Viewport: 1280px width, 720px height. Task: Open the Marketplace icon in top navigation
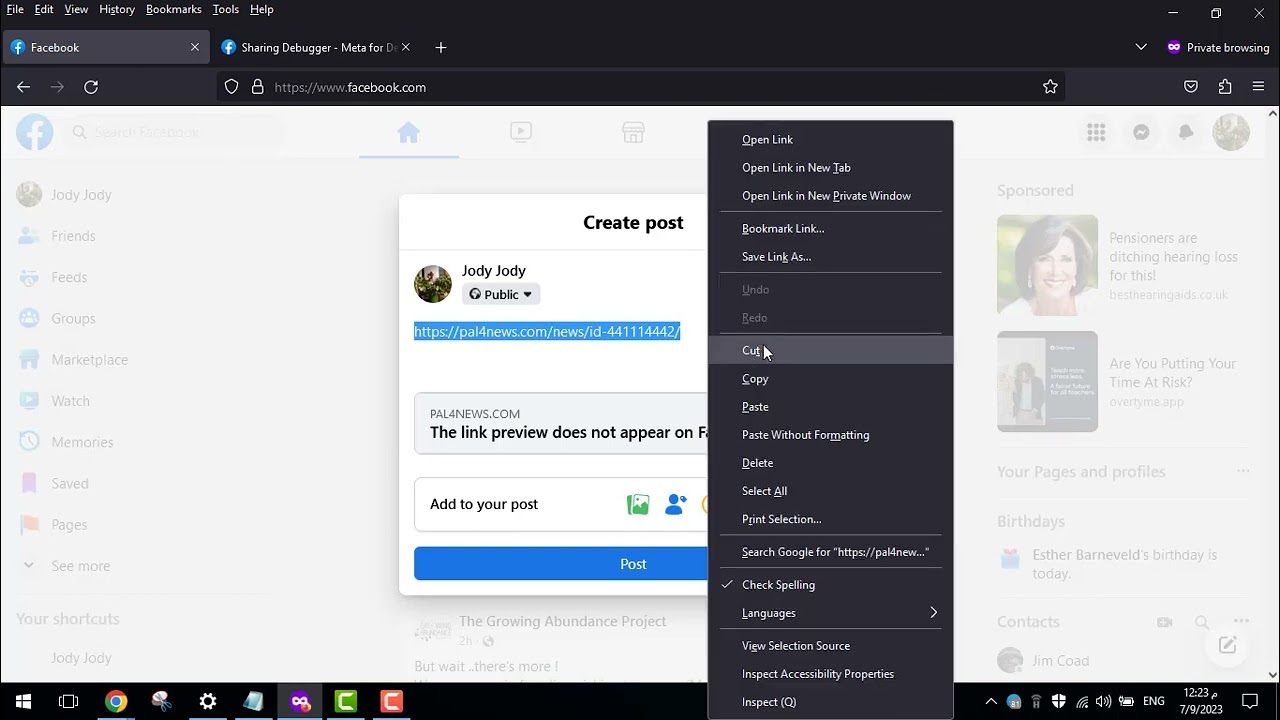[x=633, y=132]
